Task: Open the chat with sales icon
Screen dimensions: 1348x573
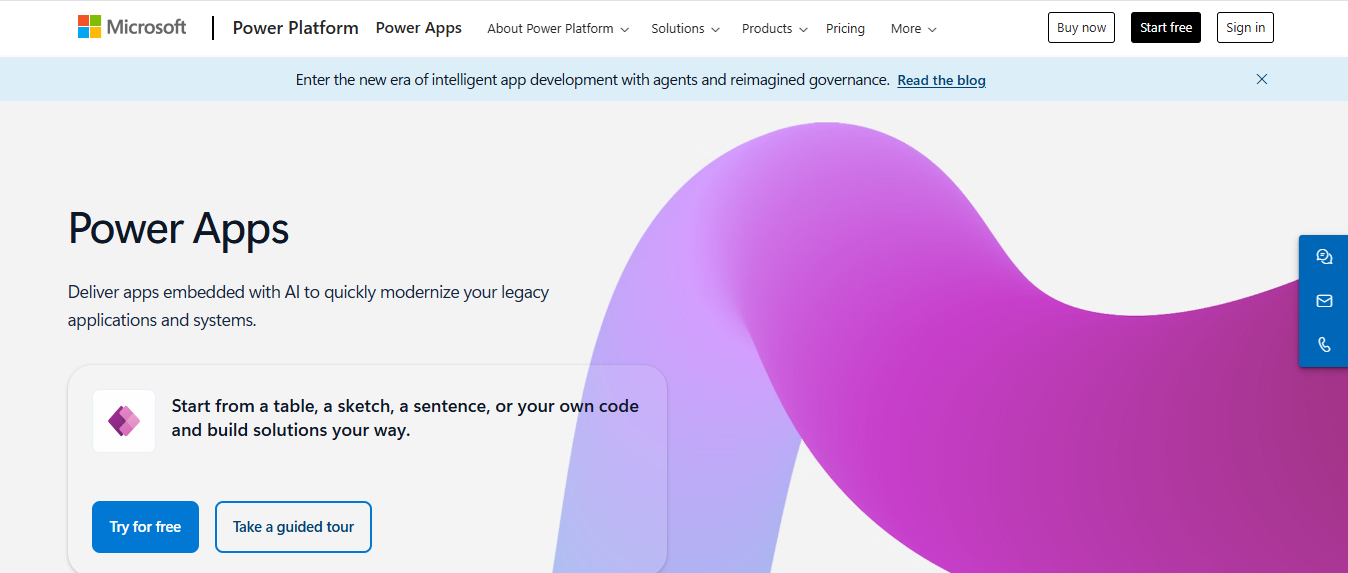Action: coord(1324,257)
